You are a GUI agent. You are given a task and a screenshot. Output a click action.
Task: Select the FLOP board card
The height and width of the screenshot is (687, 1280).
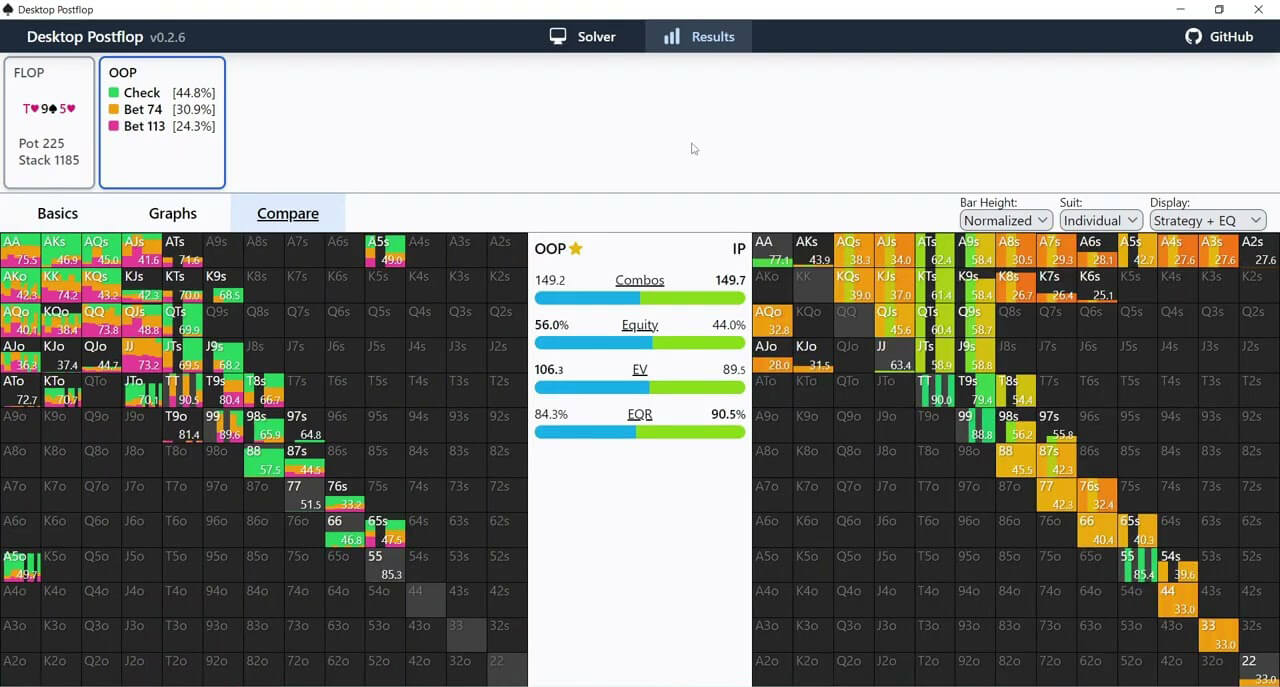coord(49,122)
